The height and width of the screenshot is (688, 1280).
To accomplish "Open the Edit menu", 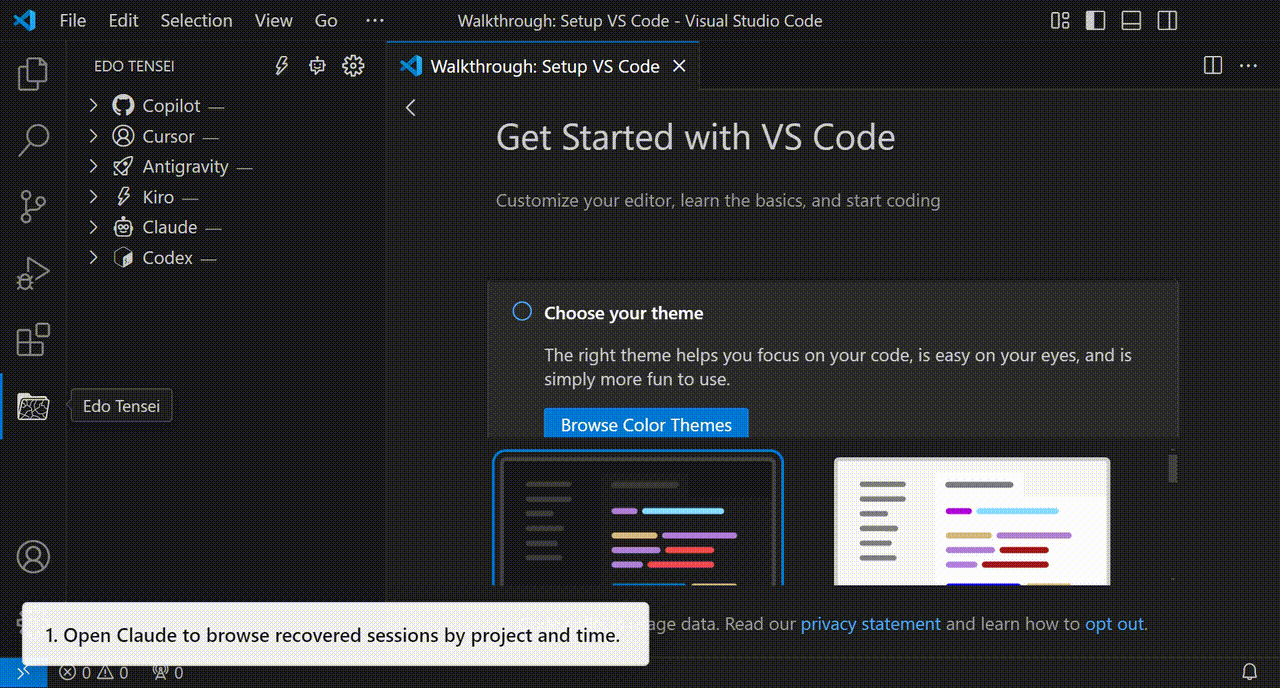I will click(124, 20).
